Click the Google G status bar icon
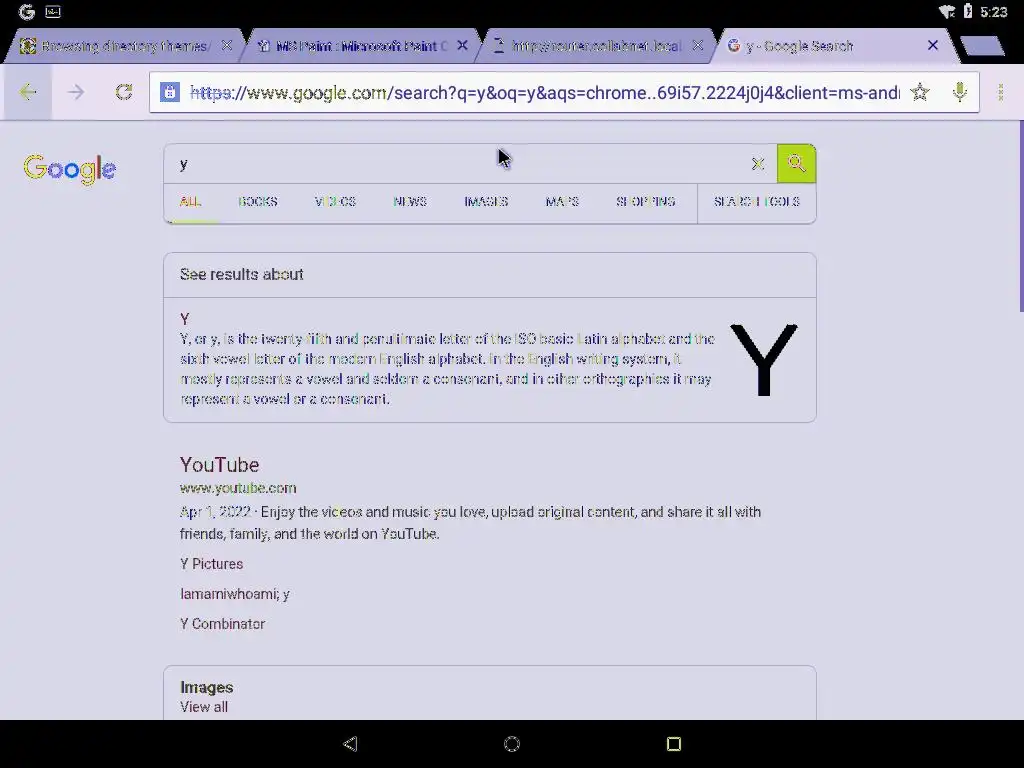1024x768 pixels. click(x=27, y=12)
